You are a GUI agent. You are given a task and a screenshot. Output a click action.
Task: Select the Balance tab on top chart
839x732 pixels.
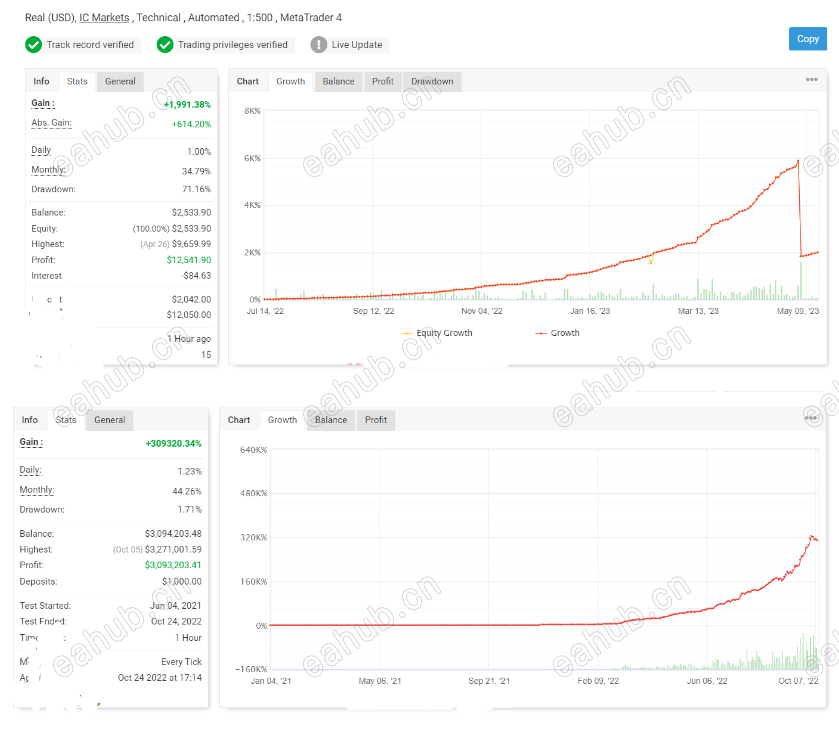(338, 81)
